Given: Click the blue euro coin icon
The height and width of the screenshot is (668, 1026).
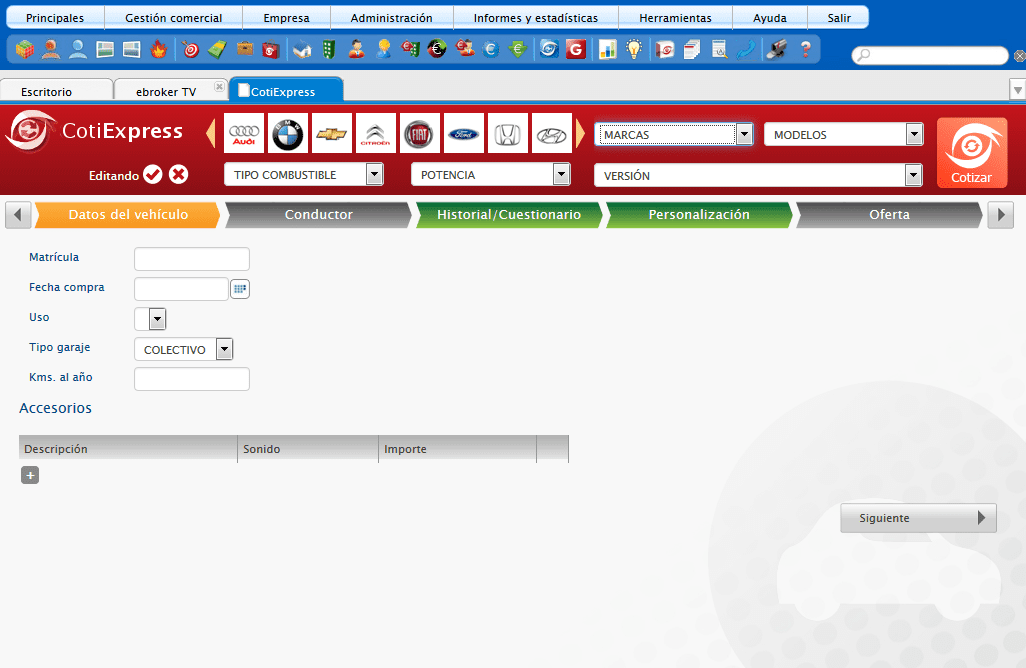Looking at the screenshot, I should pyautogui.click(x=491, y=49).
